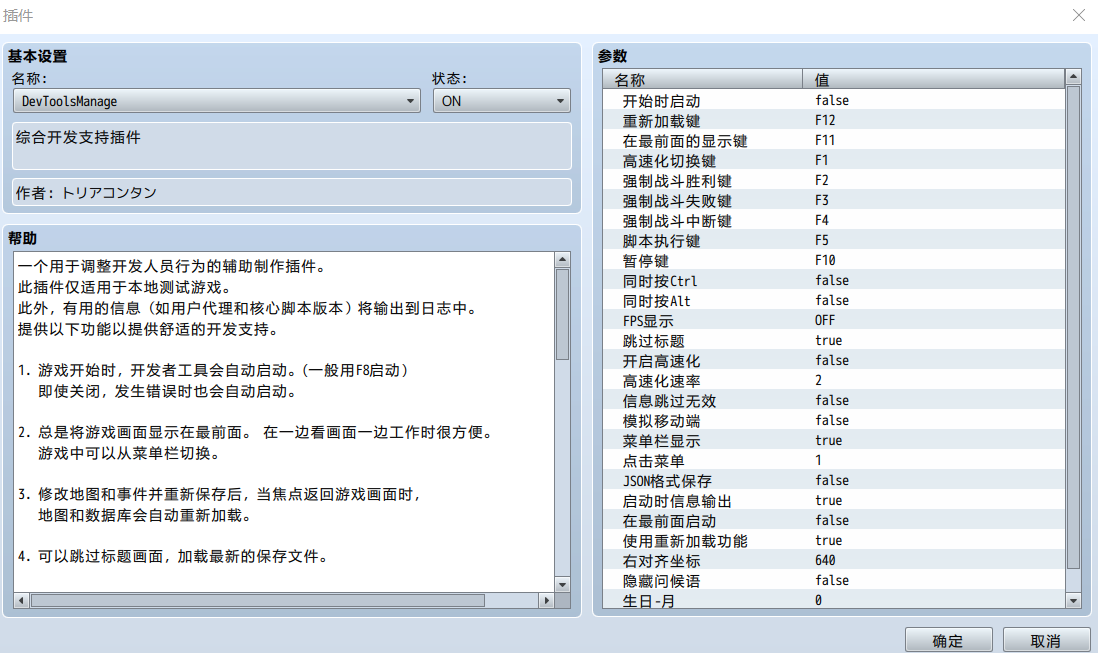Select the 菜单栏显示 parameter row
The height and width of the screenshot is (653, 1098).
click(x=833, y=441)
